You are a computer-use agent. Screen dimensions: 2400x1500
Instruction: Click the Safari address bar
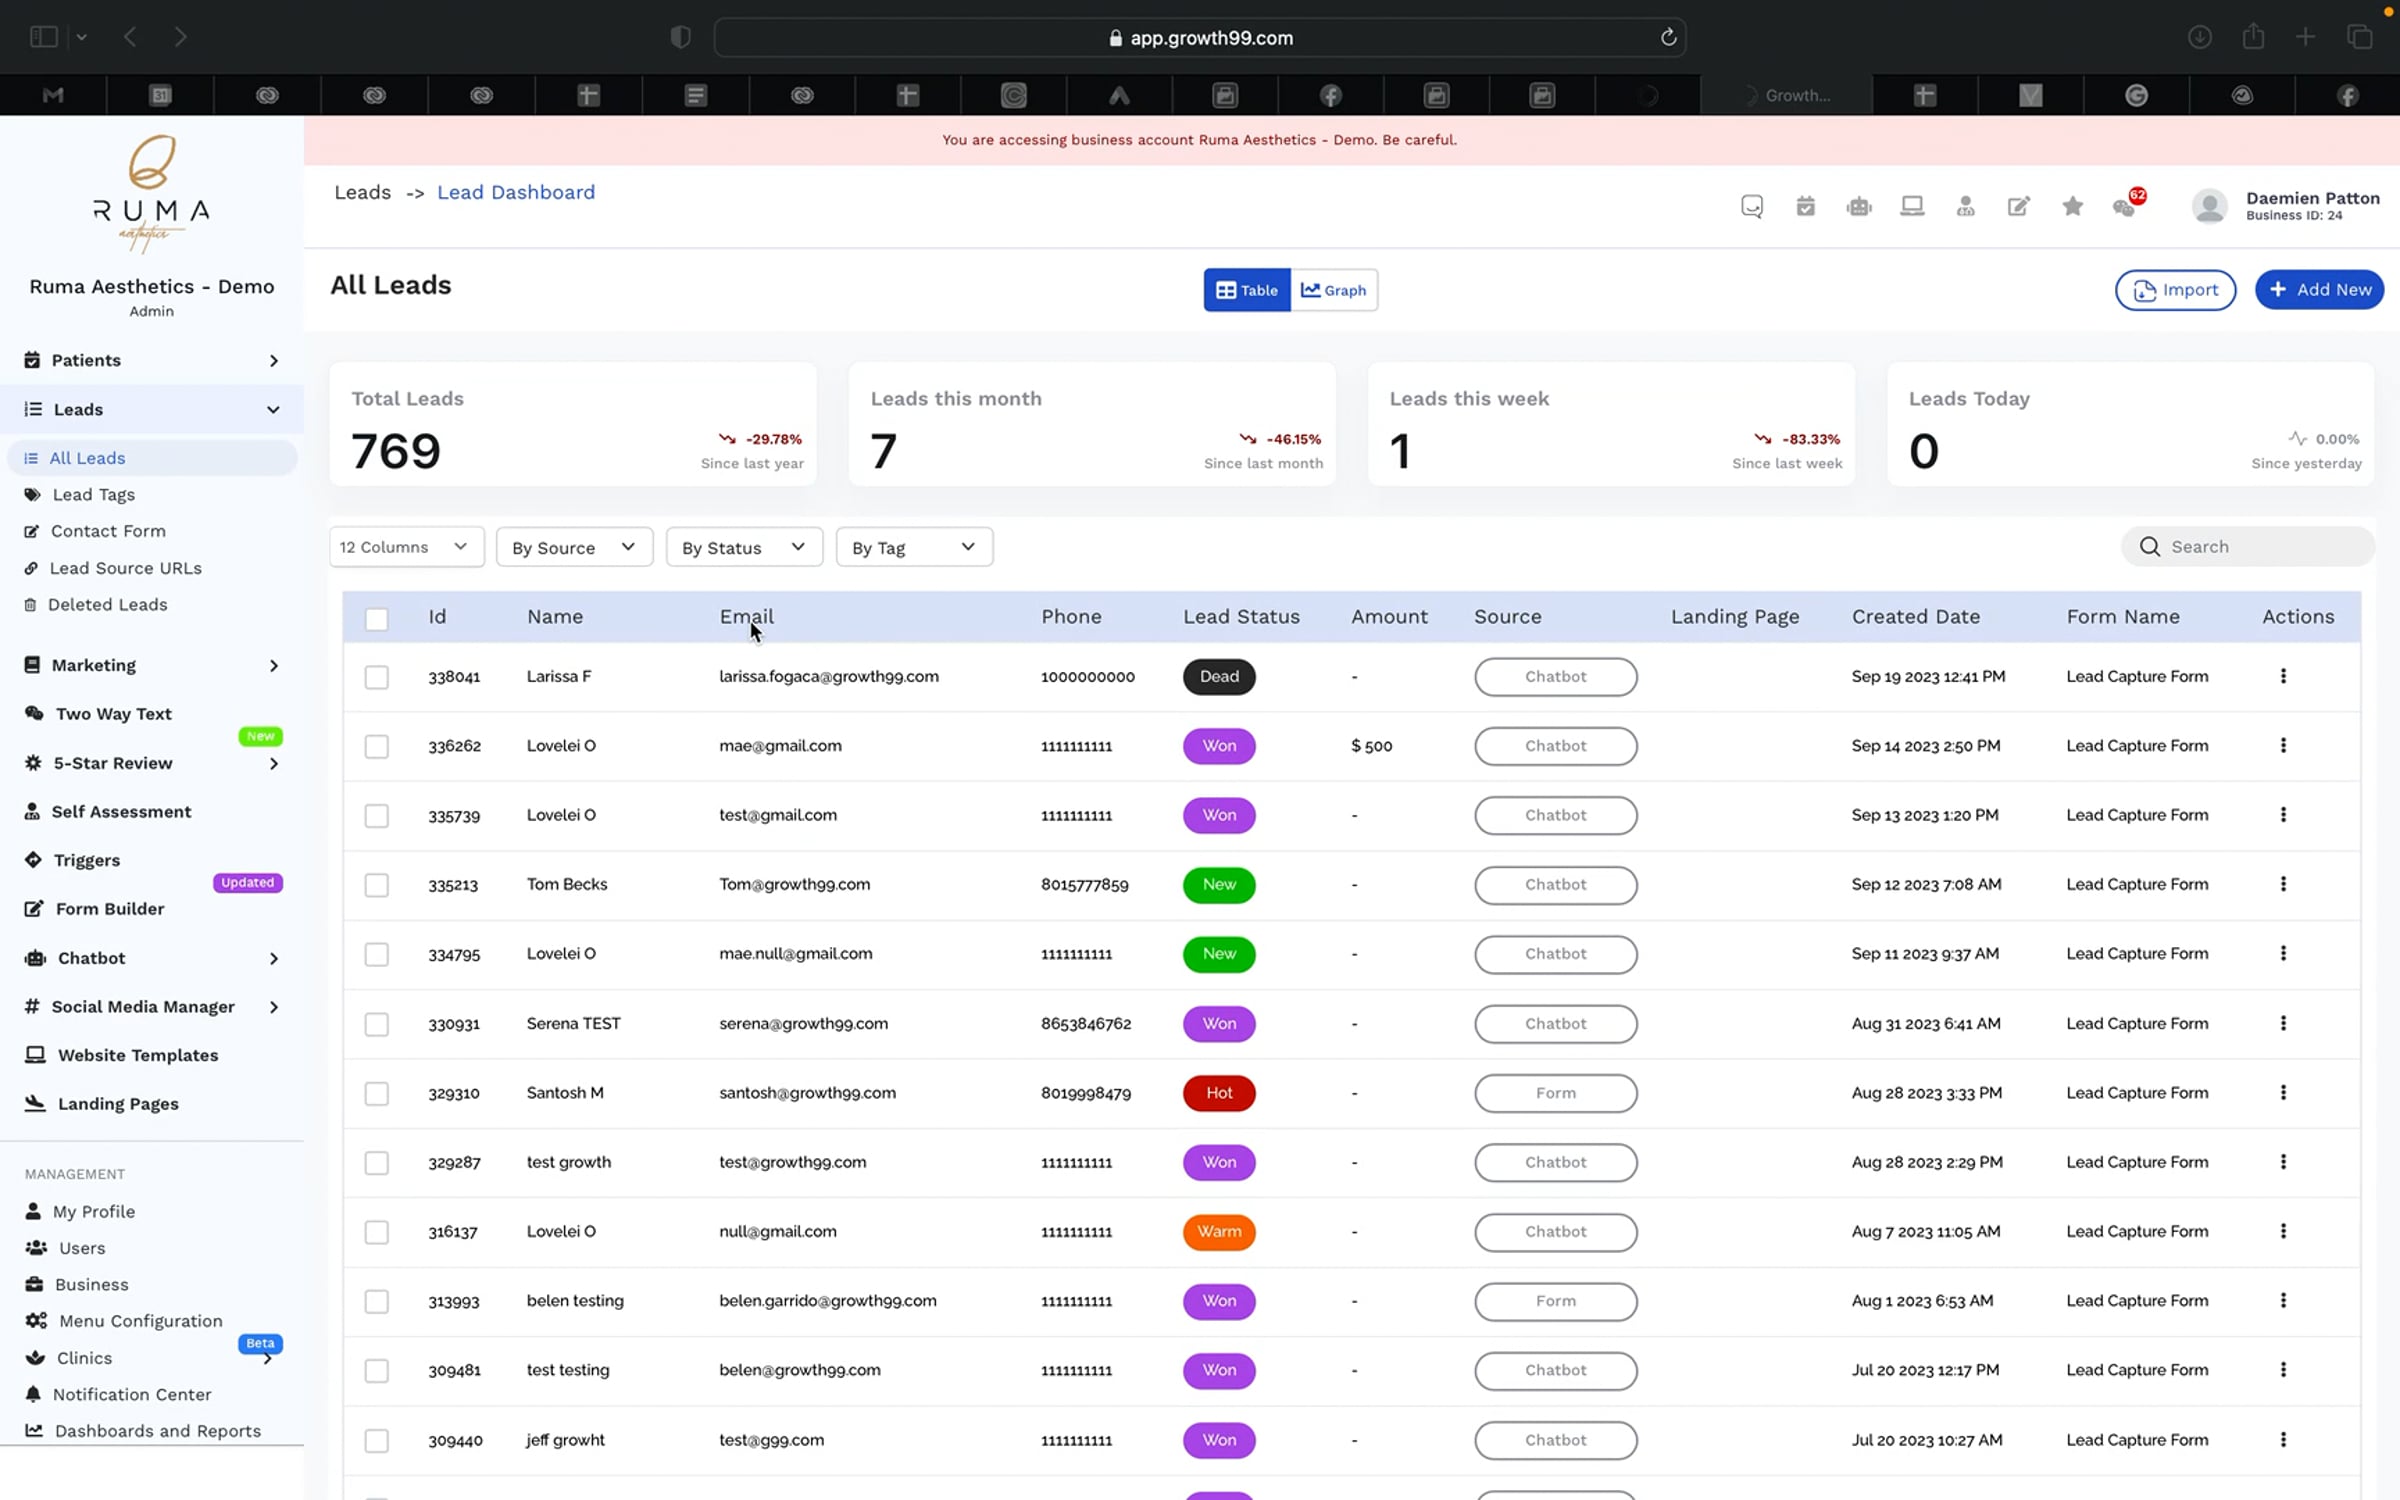(x=1200, y=38)
